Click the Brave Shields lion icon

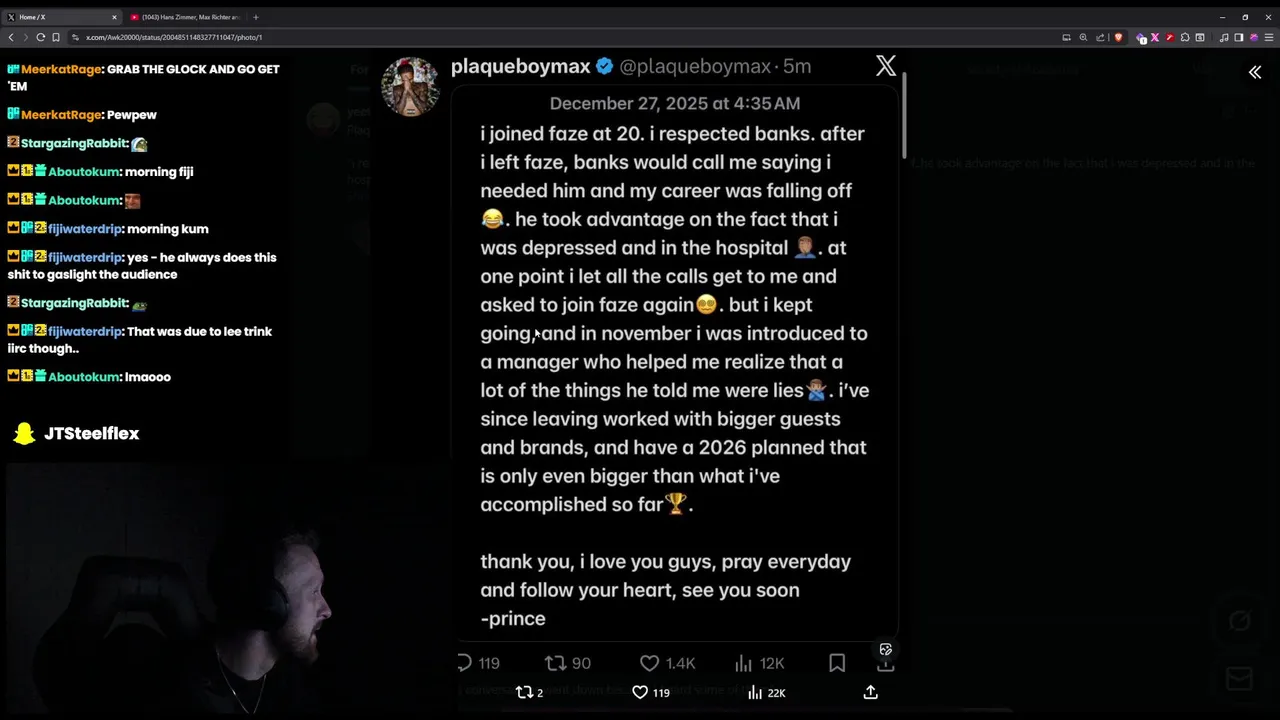[x=1118, y=37]
